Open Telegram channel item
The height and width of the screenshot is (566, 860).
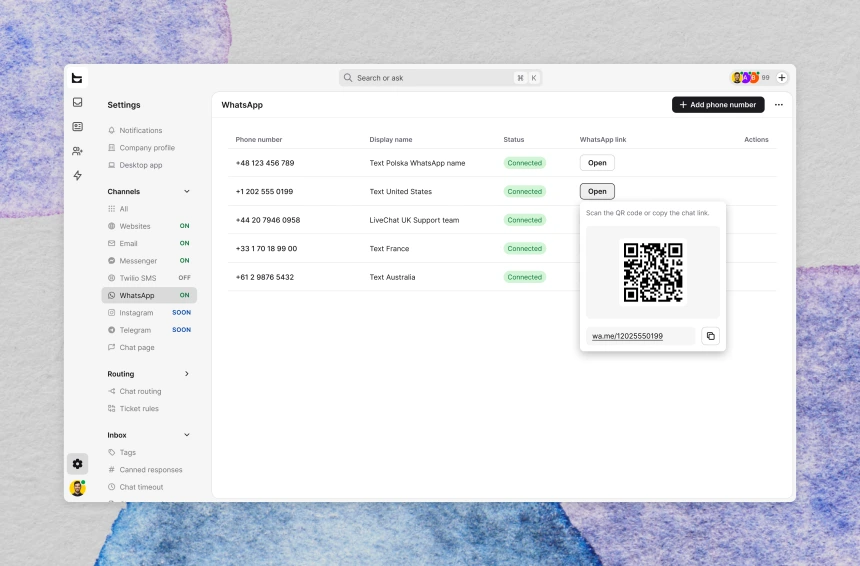pos(149,330)
